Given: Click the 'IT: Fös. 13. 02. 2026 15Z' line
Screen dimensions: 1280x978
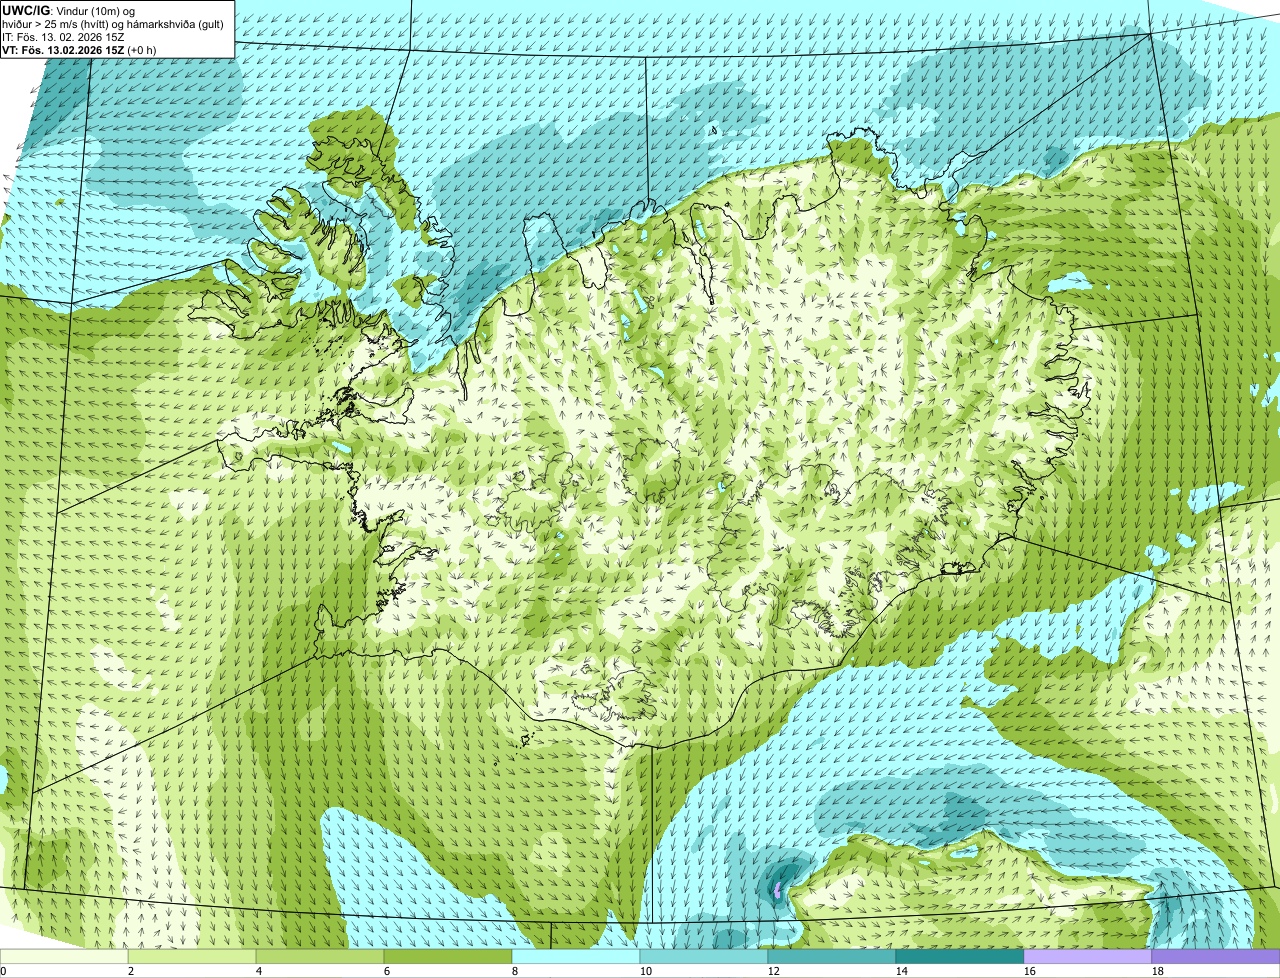Looking at the screenshot, I should 64,37.
